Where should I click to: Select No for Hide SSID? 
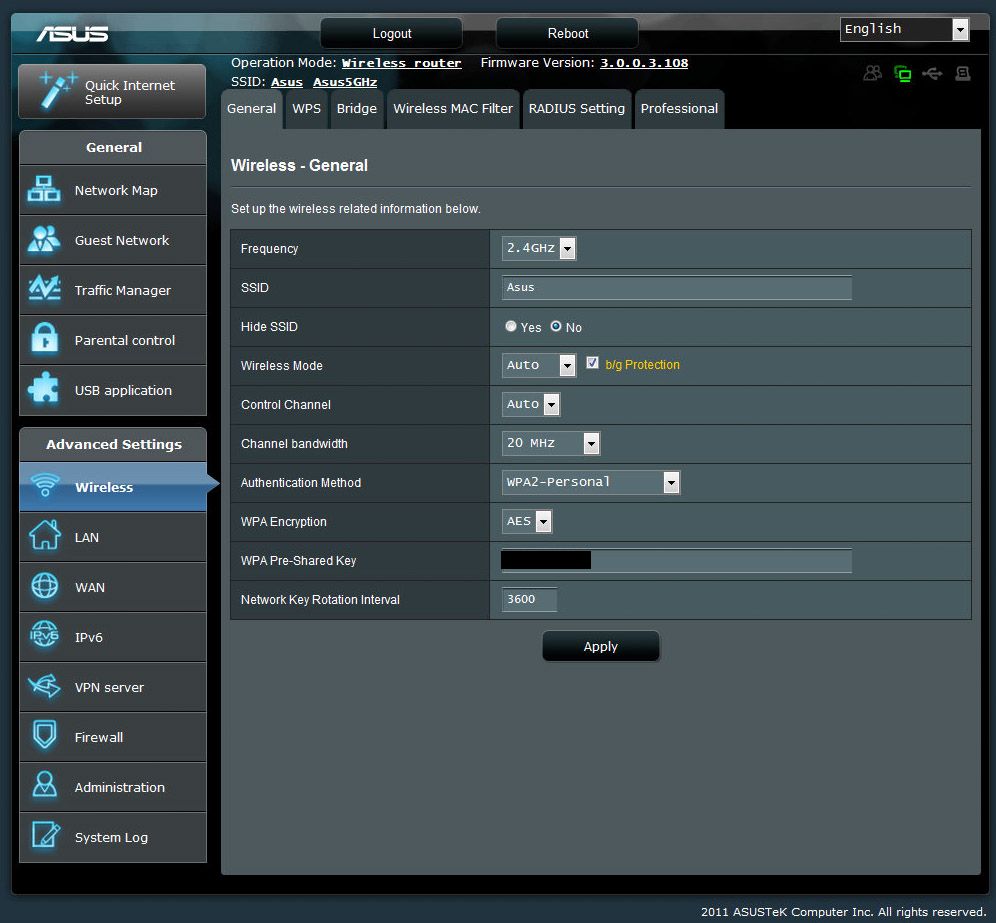tap(556, 327)
